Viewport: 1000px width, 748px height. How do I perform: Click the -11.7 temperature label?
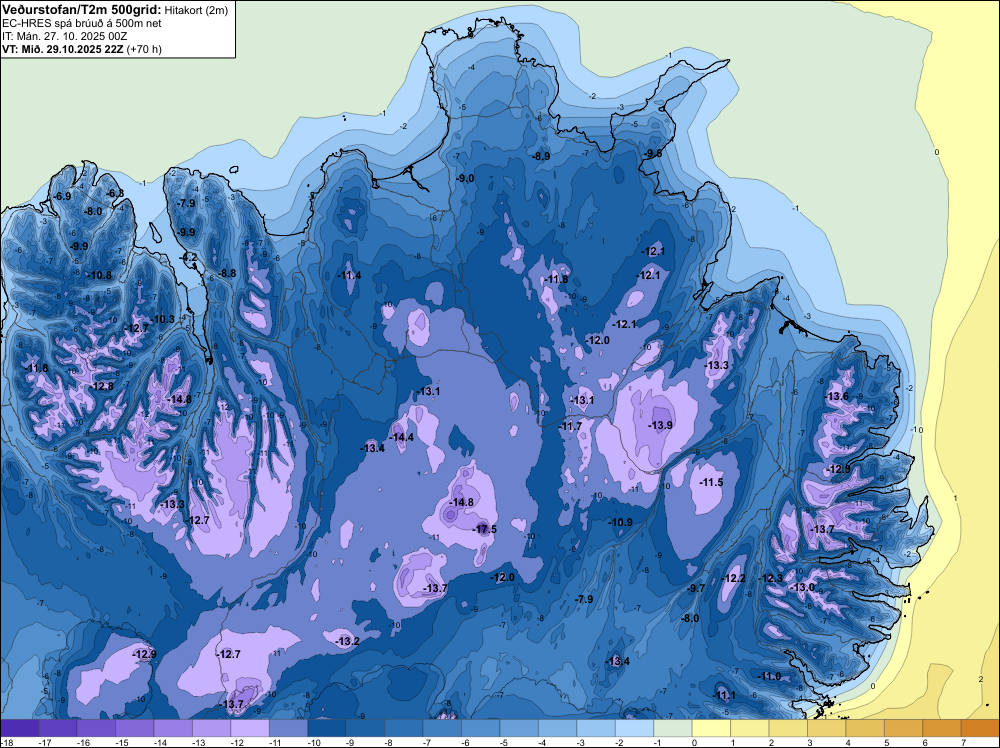(570, 426)
